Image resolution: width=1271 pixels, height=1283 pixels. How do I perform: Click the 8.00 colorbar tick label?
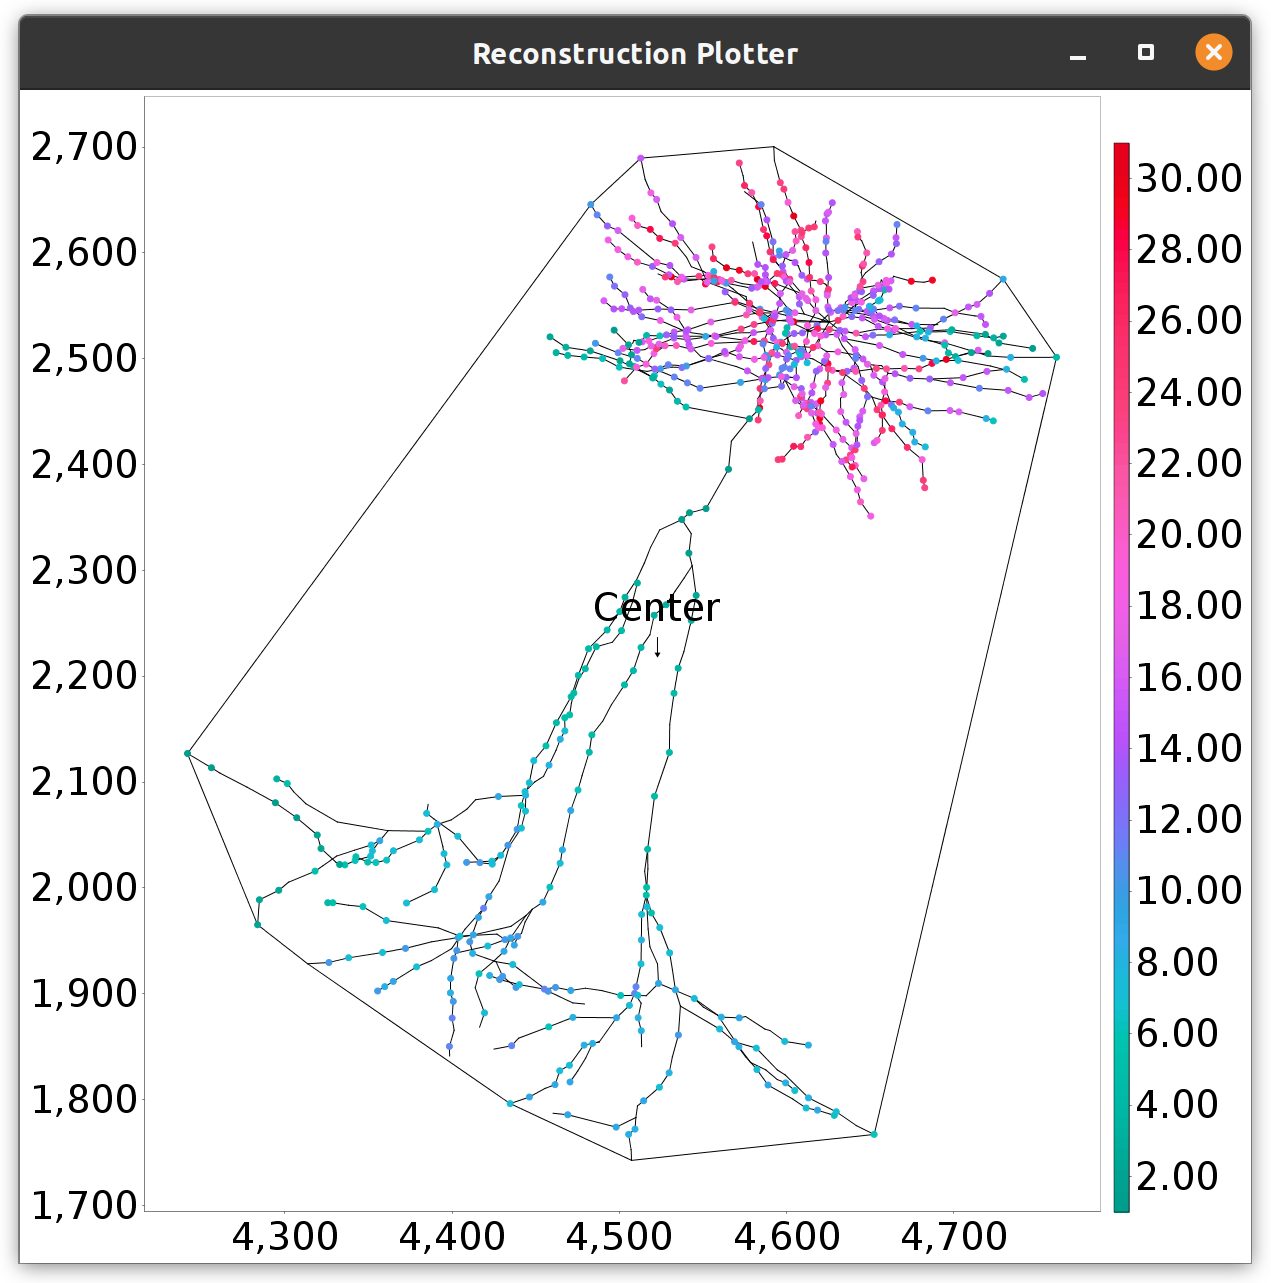pyautogui.click(x=1177, y=962)
